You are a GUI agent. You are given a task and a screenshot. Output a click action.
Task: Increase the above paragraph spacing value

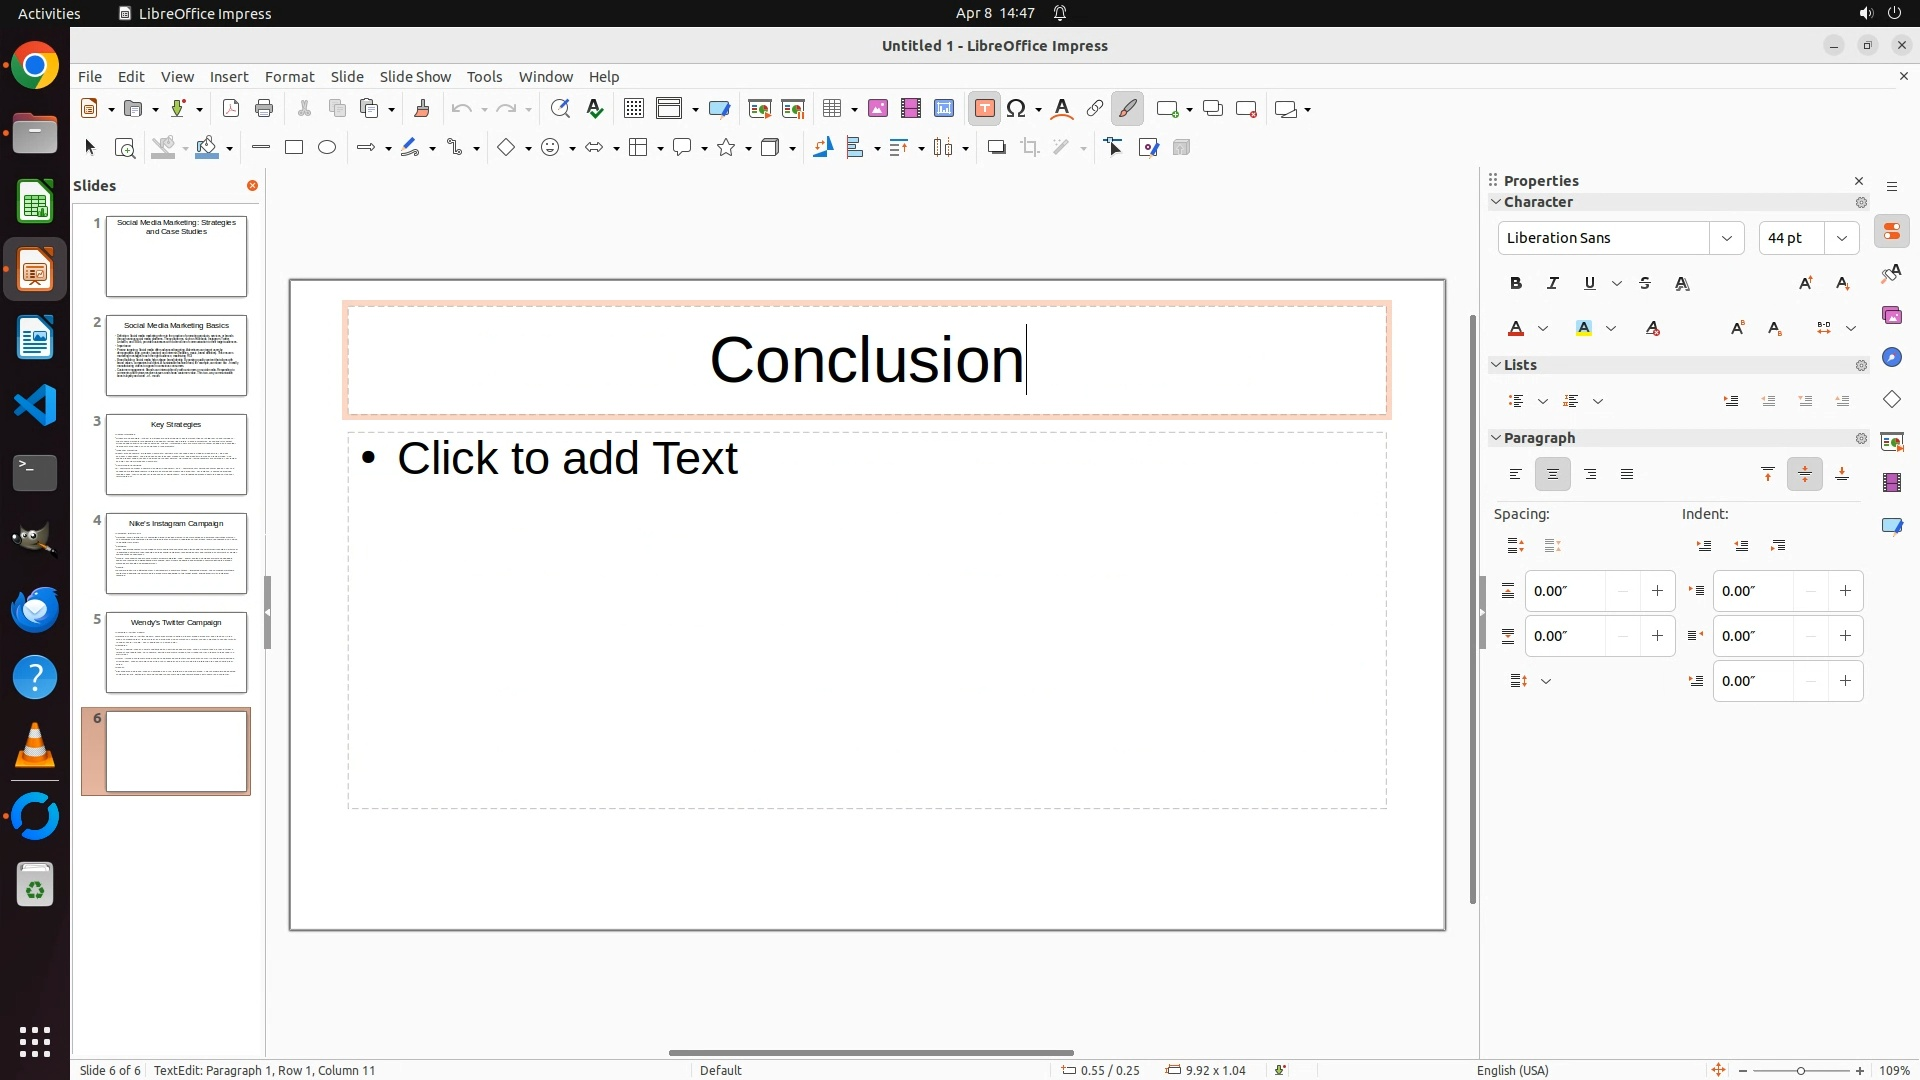pyautogui.click(x=1657, y=591)
